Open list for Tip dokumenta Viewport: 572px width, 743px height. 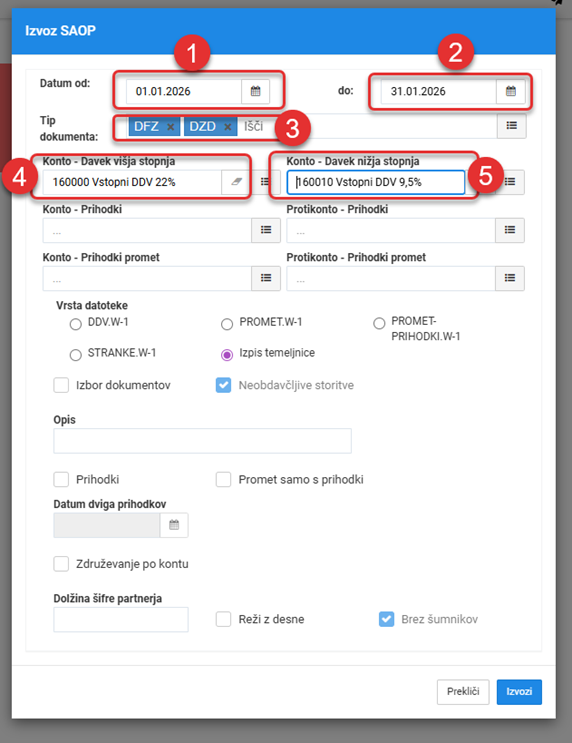511,126
